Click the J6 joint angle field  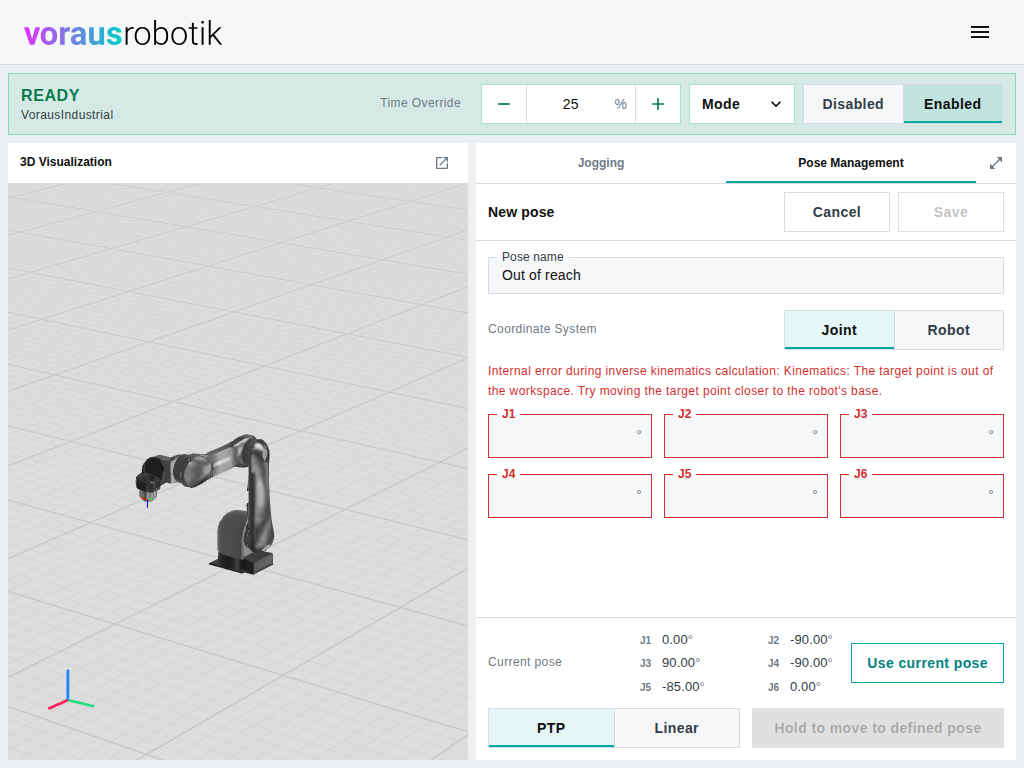(921, 496)
